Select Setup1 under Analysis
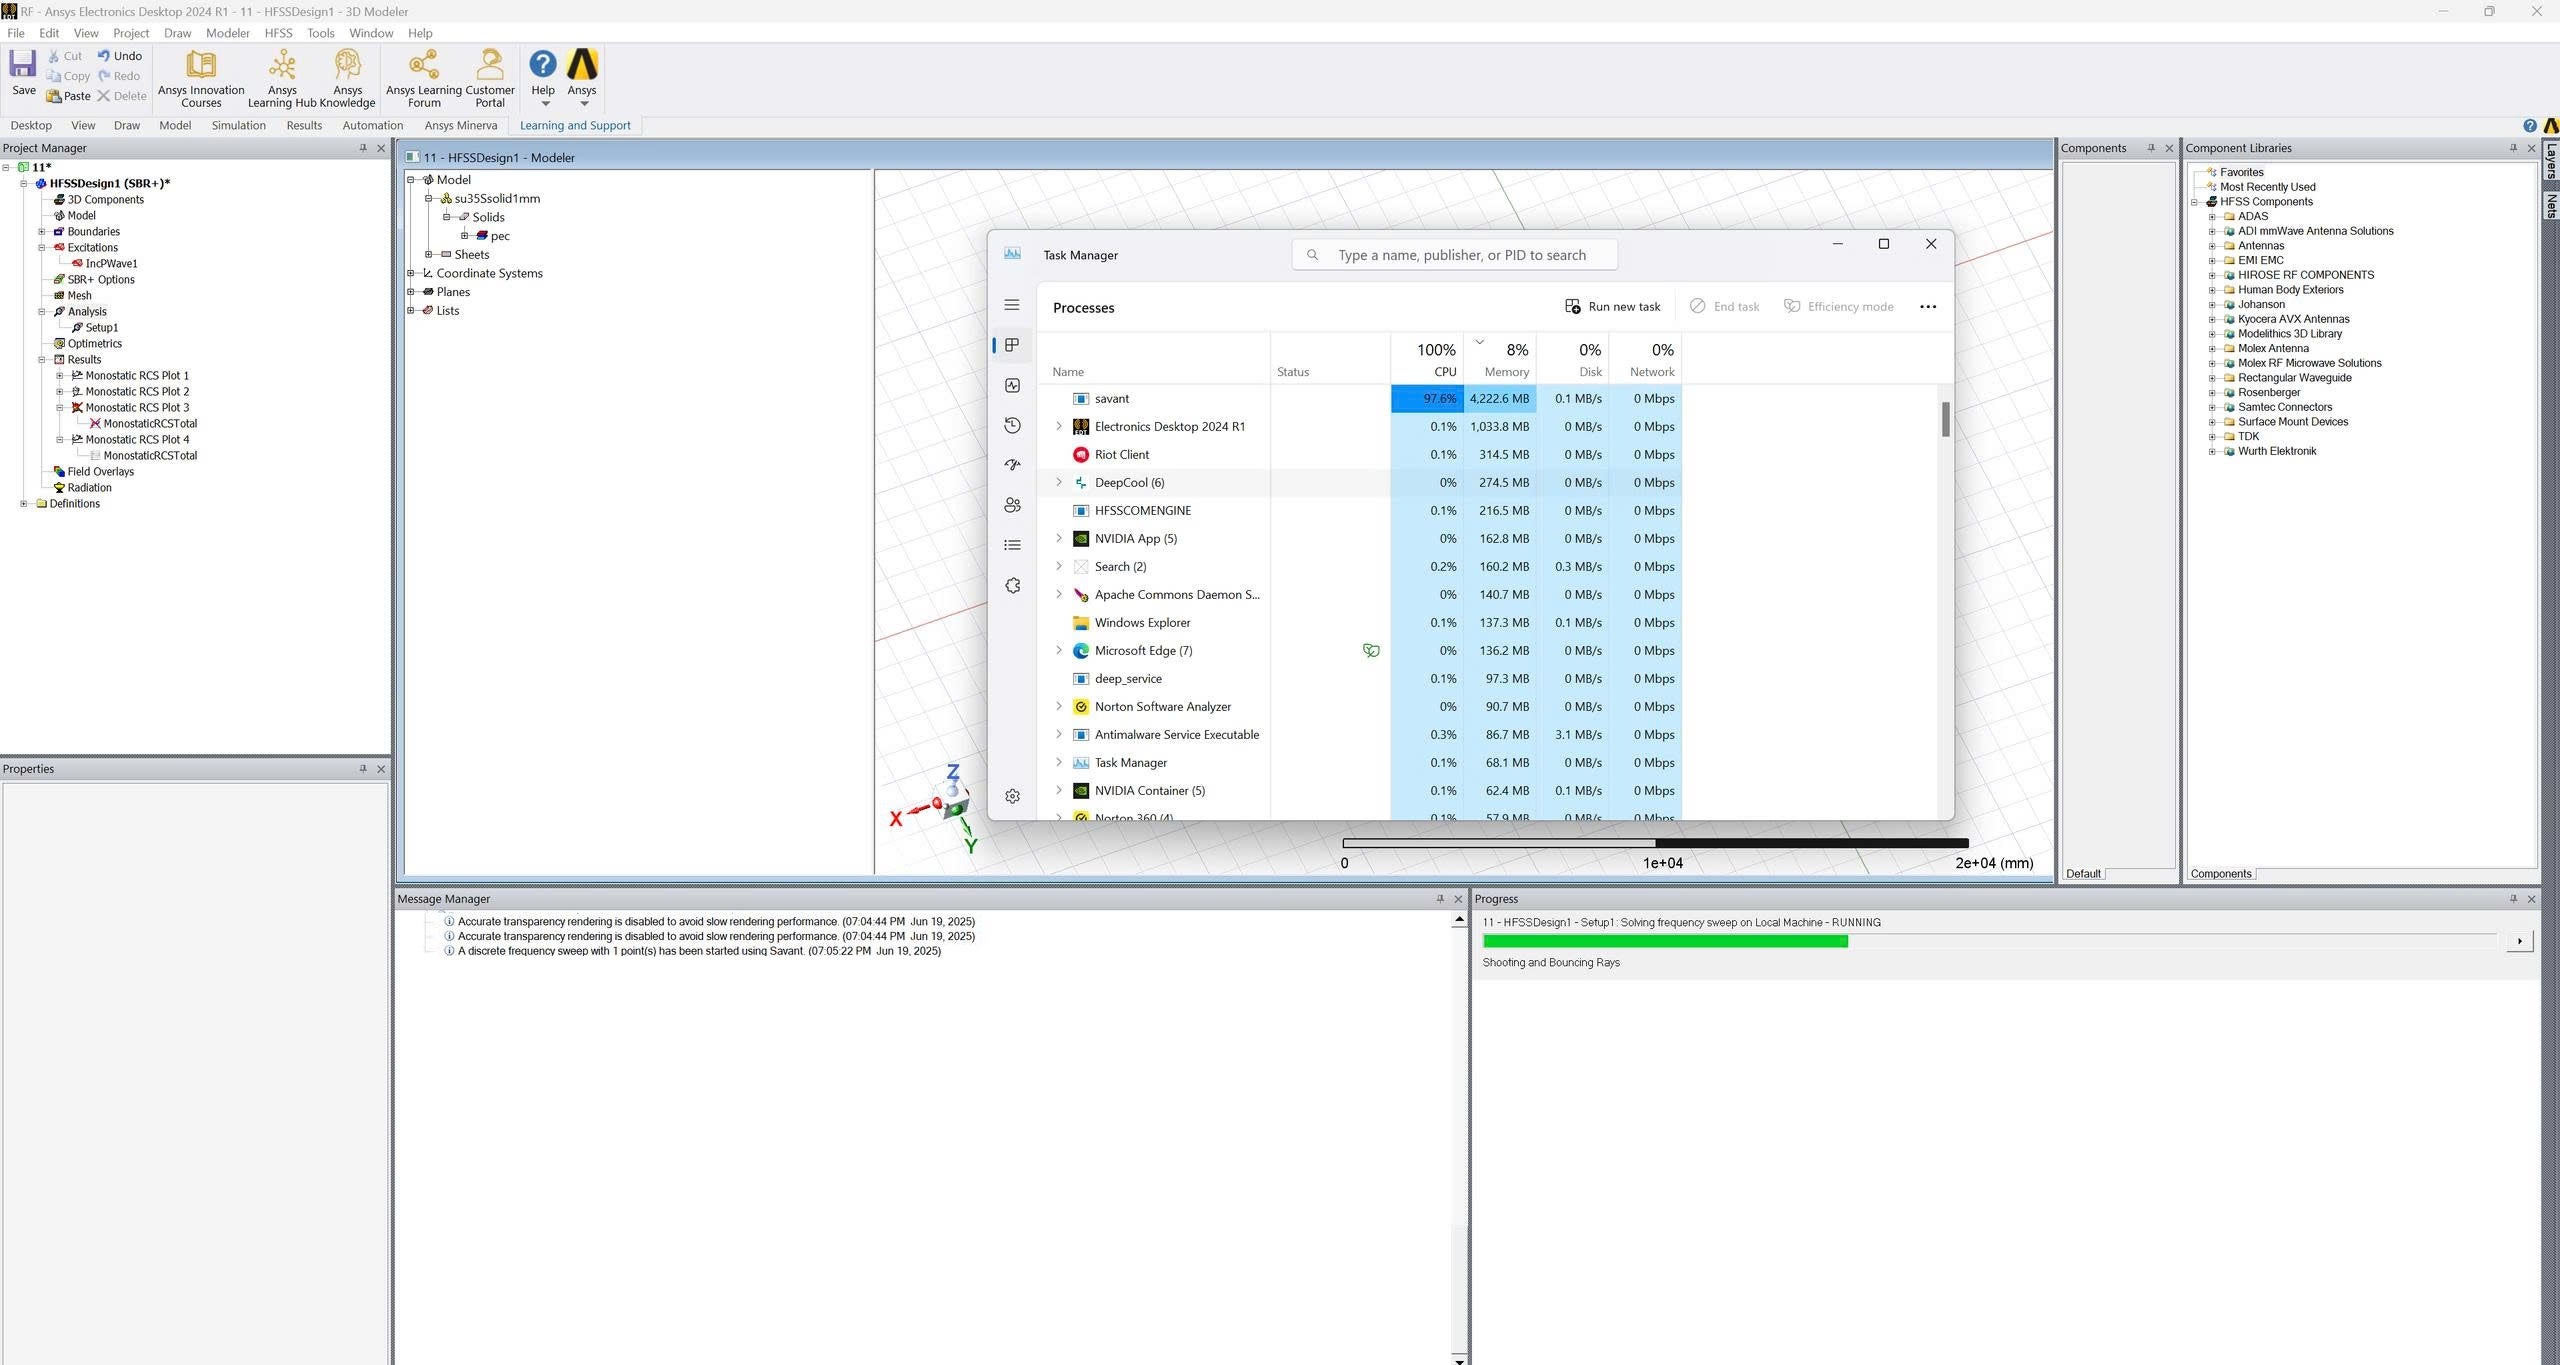Image resolution: width=2560 pixels, height=1365 pixels. (x=101, y=328)
